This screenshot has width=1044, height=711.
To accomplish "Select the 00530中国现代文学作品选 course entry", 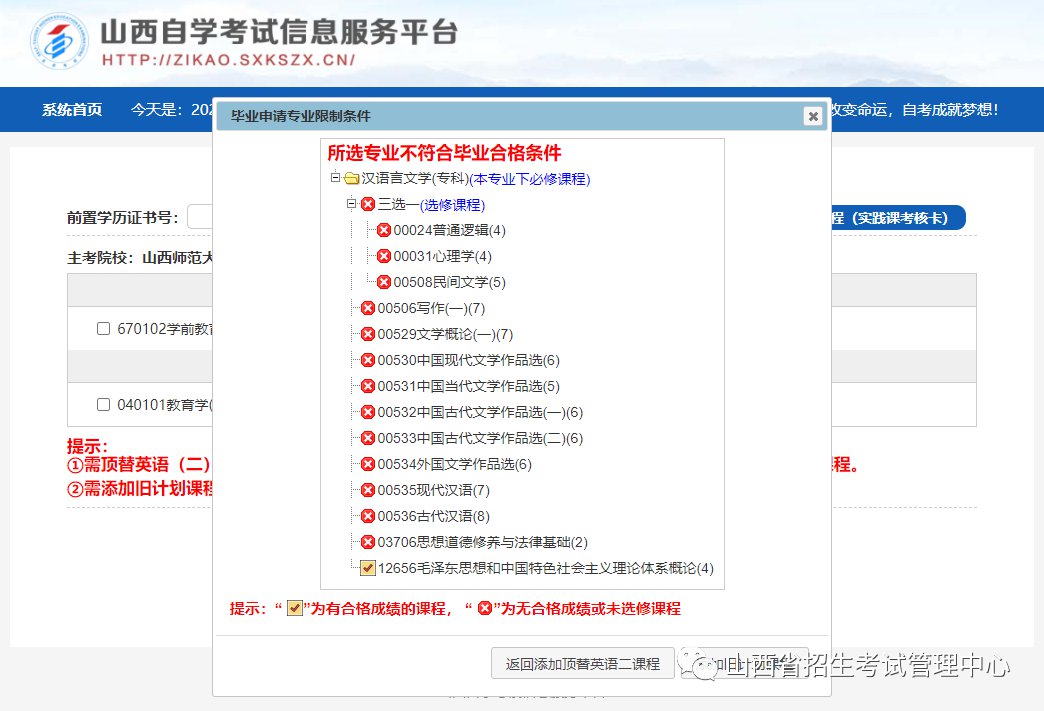I will pos(468,360).
